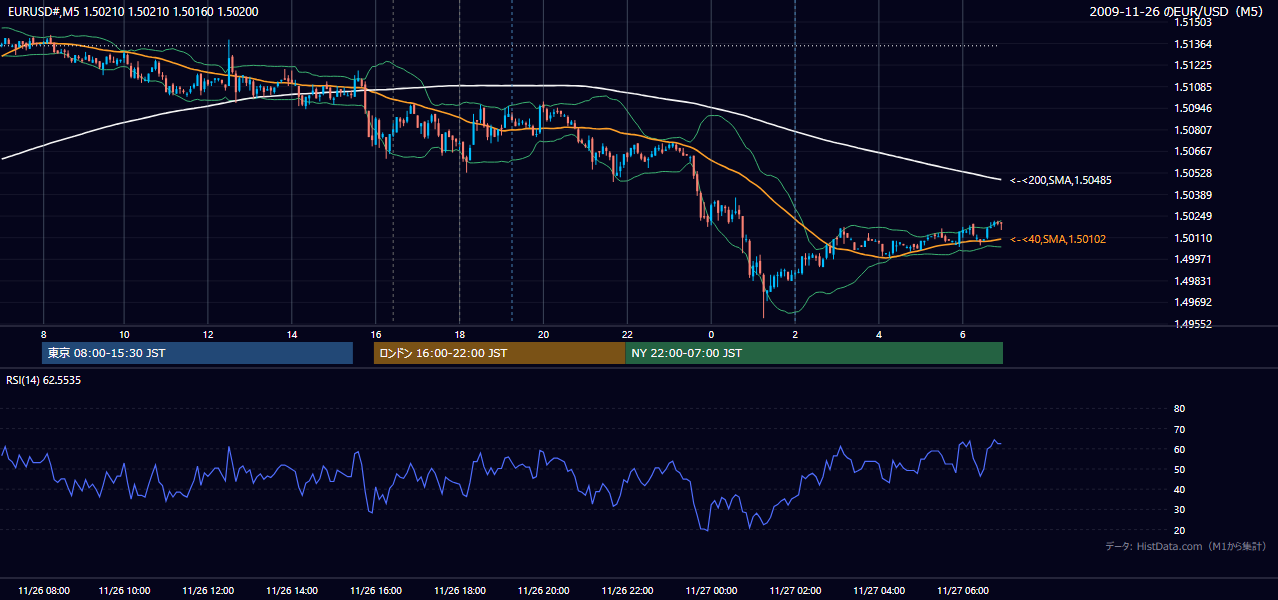Click the 11/27 06:00 time label
The image size is (1278, 600).
[963, 590]
